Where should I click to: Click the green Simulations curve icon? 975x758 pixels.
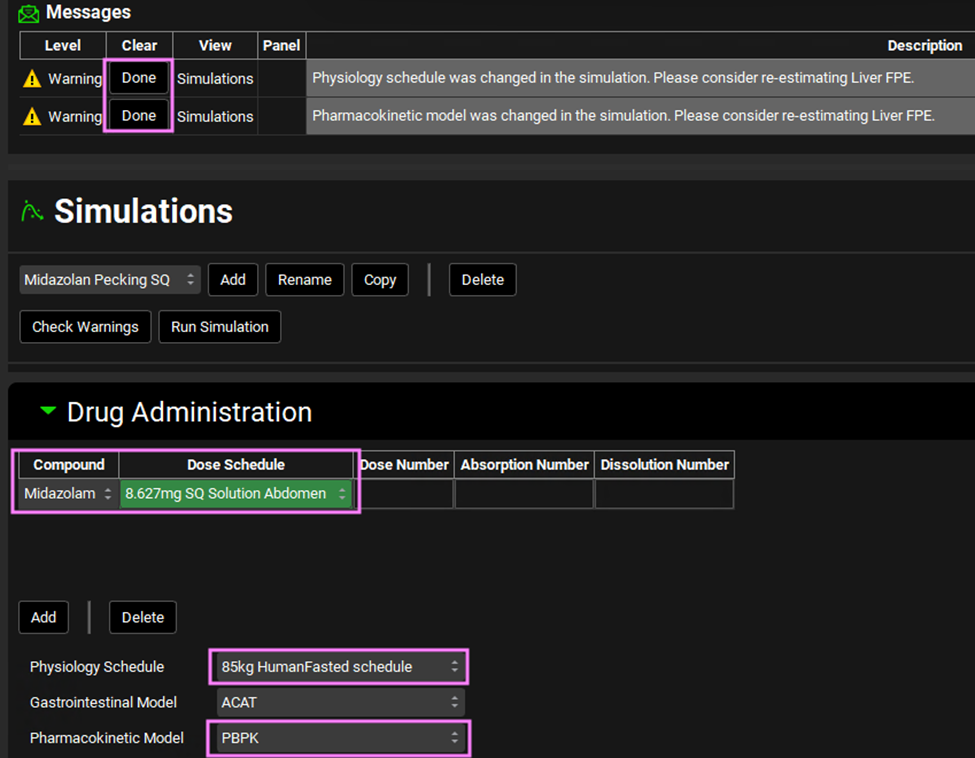33,211
